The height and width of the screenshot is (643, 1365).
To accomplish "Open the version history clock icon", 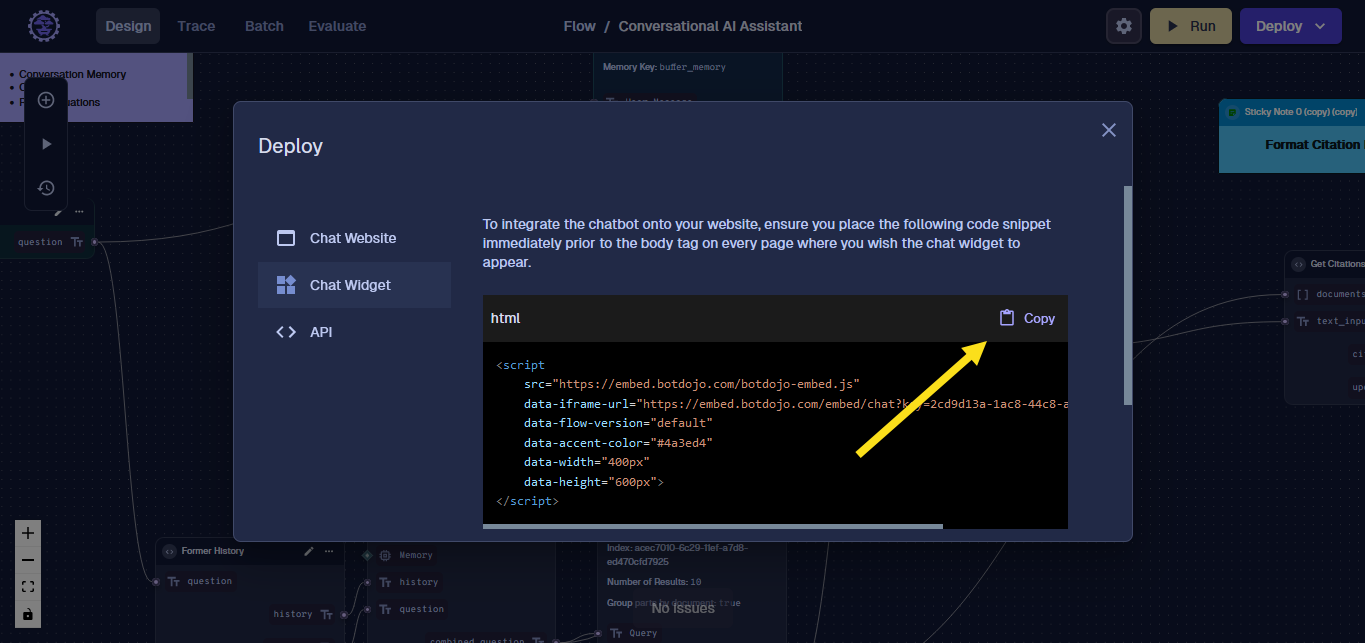I will coord(46,188).
